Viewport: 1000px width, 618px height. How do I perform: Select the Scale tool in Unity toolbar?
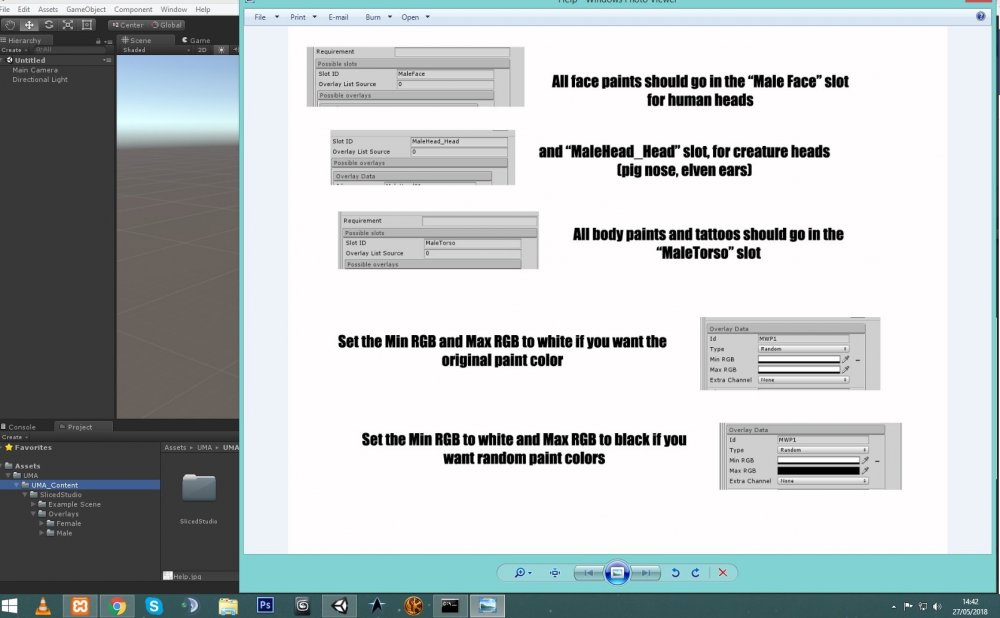[x=68, y=24]
